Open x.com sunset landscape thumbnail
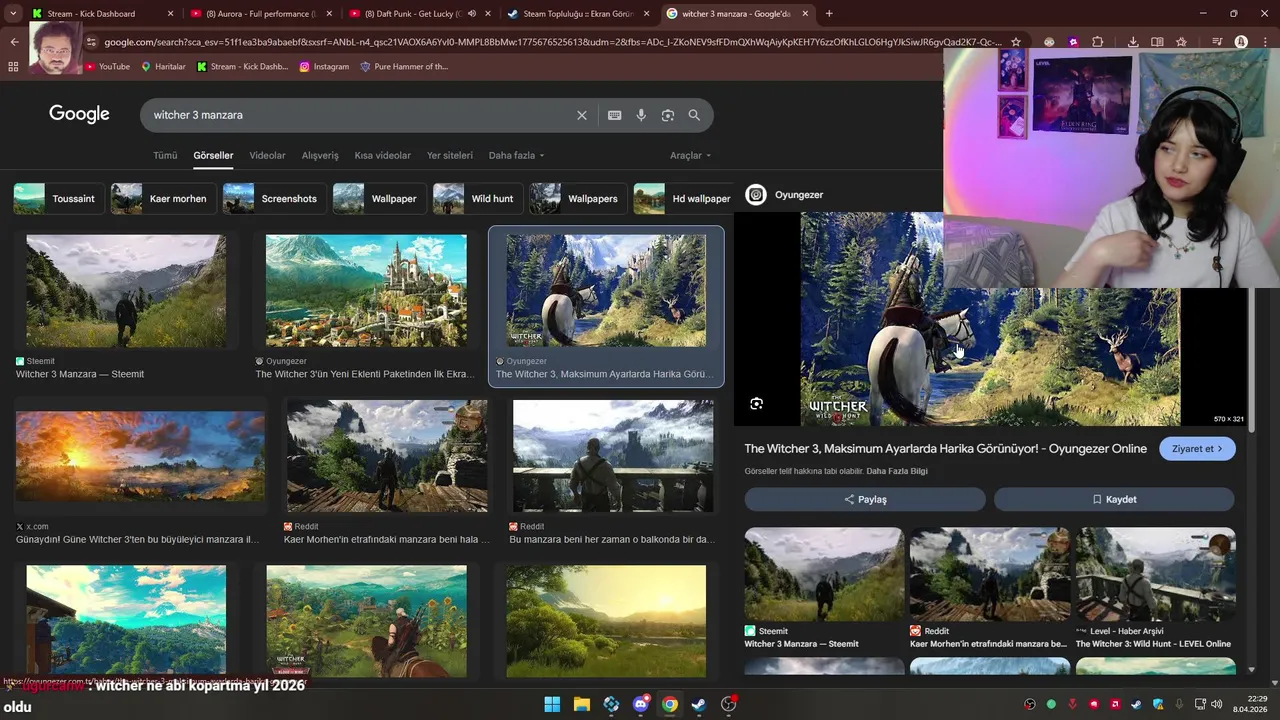Viewport: 1280px width, 720px height. pos(140,456)
